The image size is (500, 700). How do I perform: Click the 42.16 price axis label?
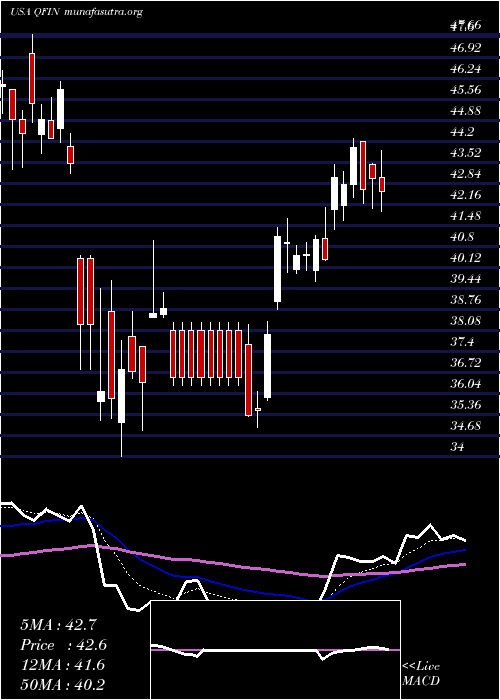pos(466,195)
